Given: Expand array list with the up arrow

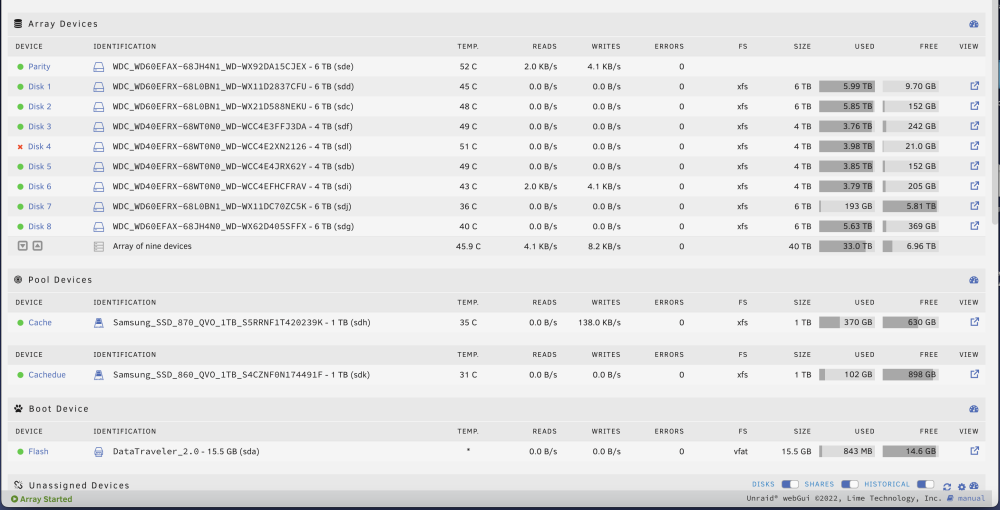Looking at the screenshot, I should click(x=38, y=245).
